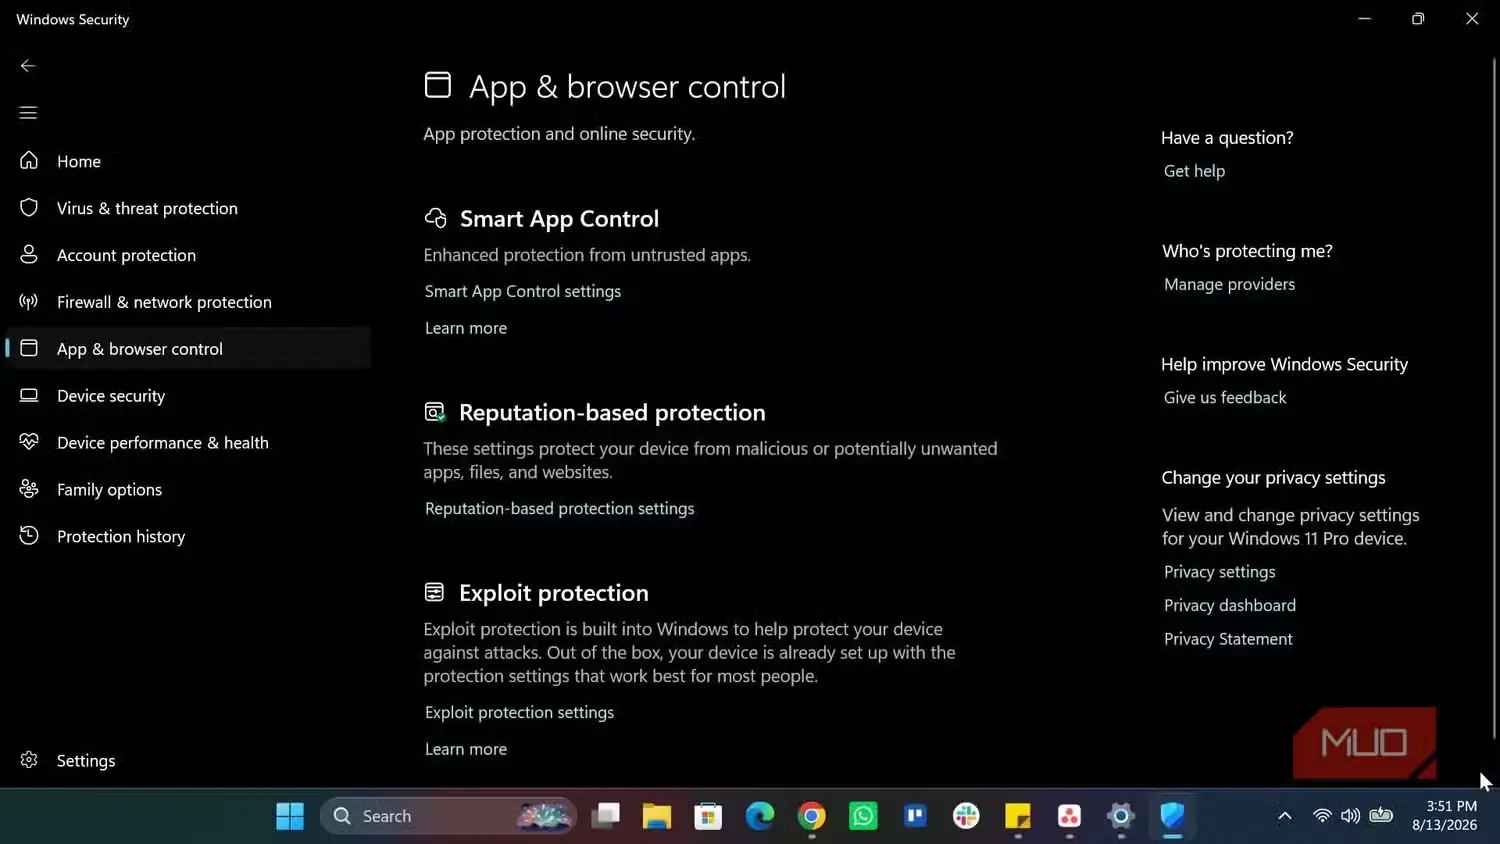Screen dimensions: 1500x844
Task: Open Slack from the taskbar
Action: 966,816
